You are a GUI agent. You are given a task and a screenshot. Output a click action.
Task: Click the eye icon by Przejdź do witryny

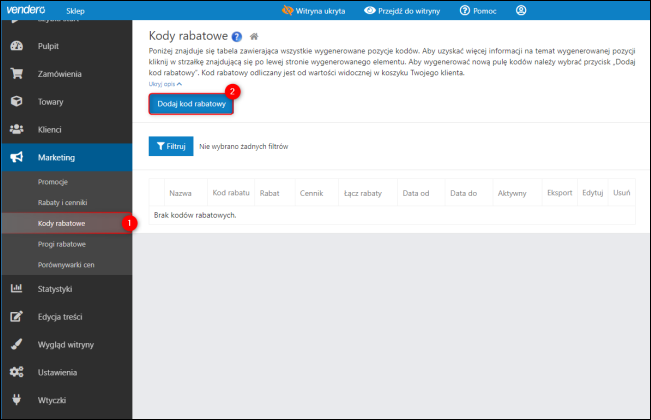[x=370, y=10]
